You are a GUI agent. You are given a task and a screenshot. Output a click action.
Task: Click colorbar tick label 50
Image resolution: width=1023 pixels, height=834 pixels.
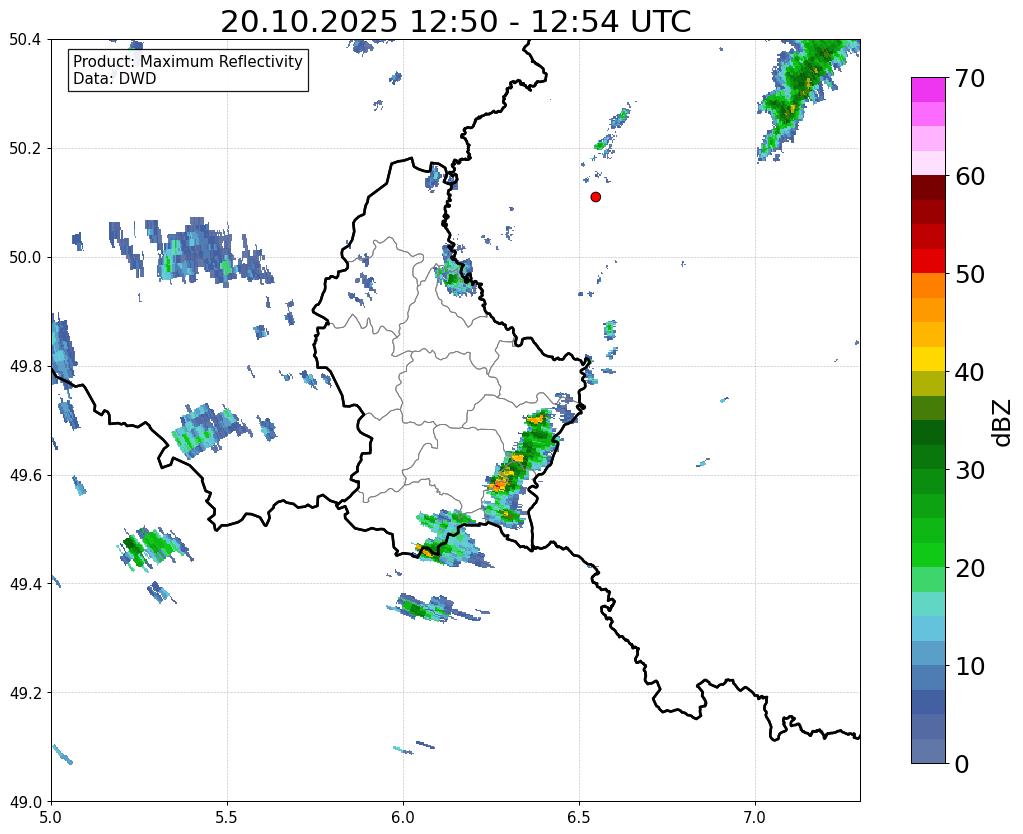(968, 274)
